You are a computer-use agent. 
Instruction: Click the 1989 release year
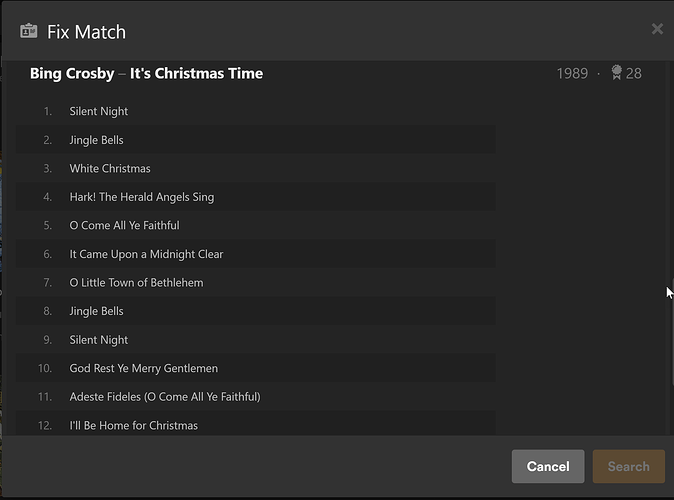click(572, 73)
